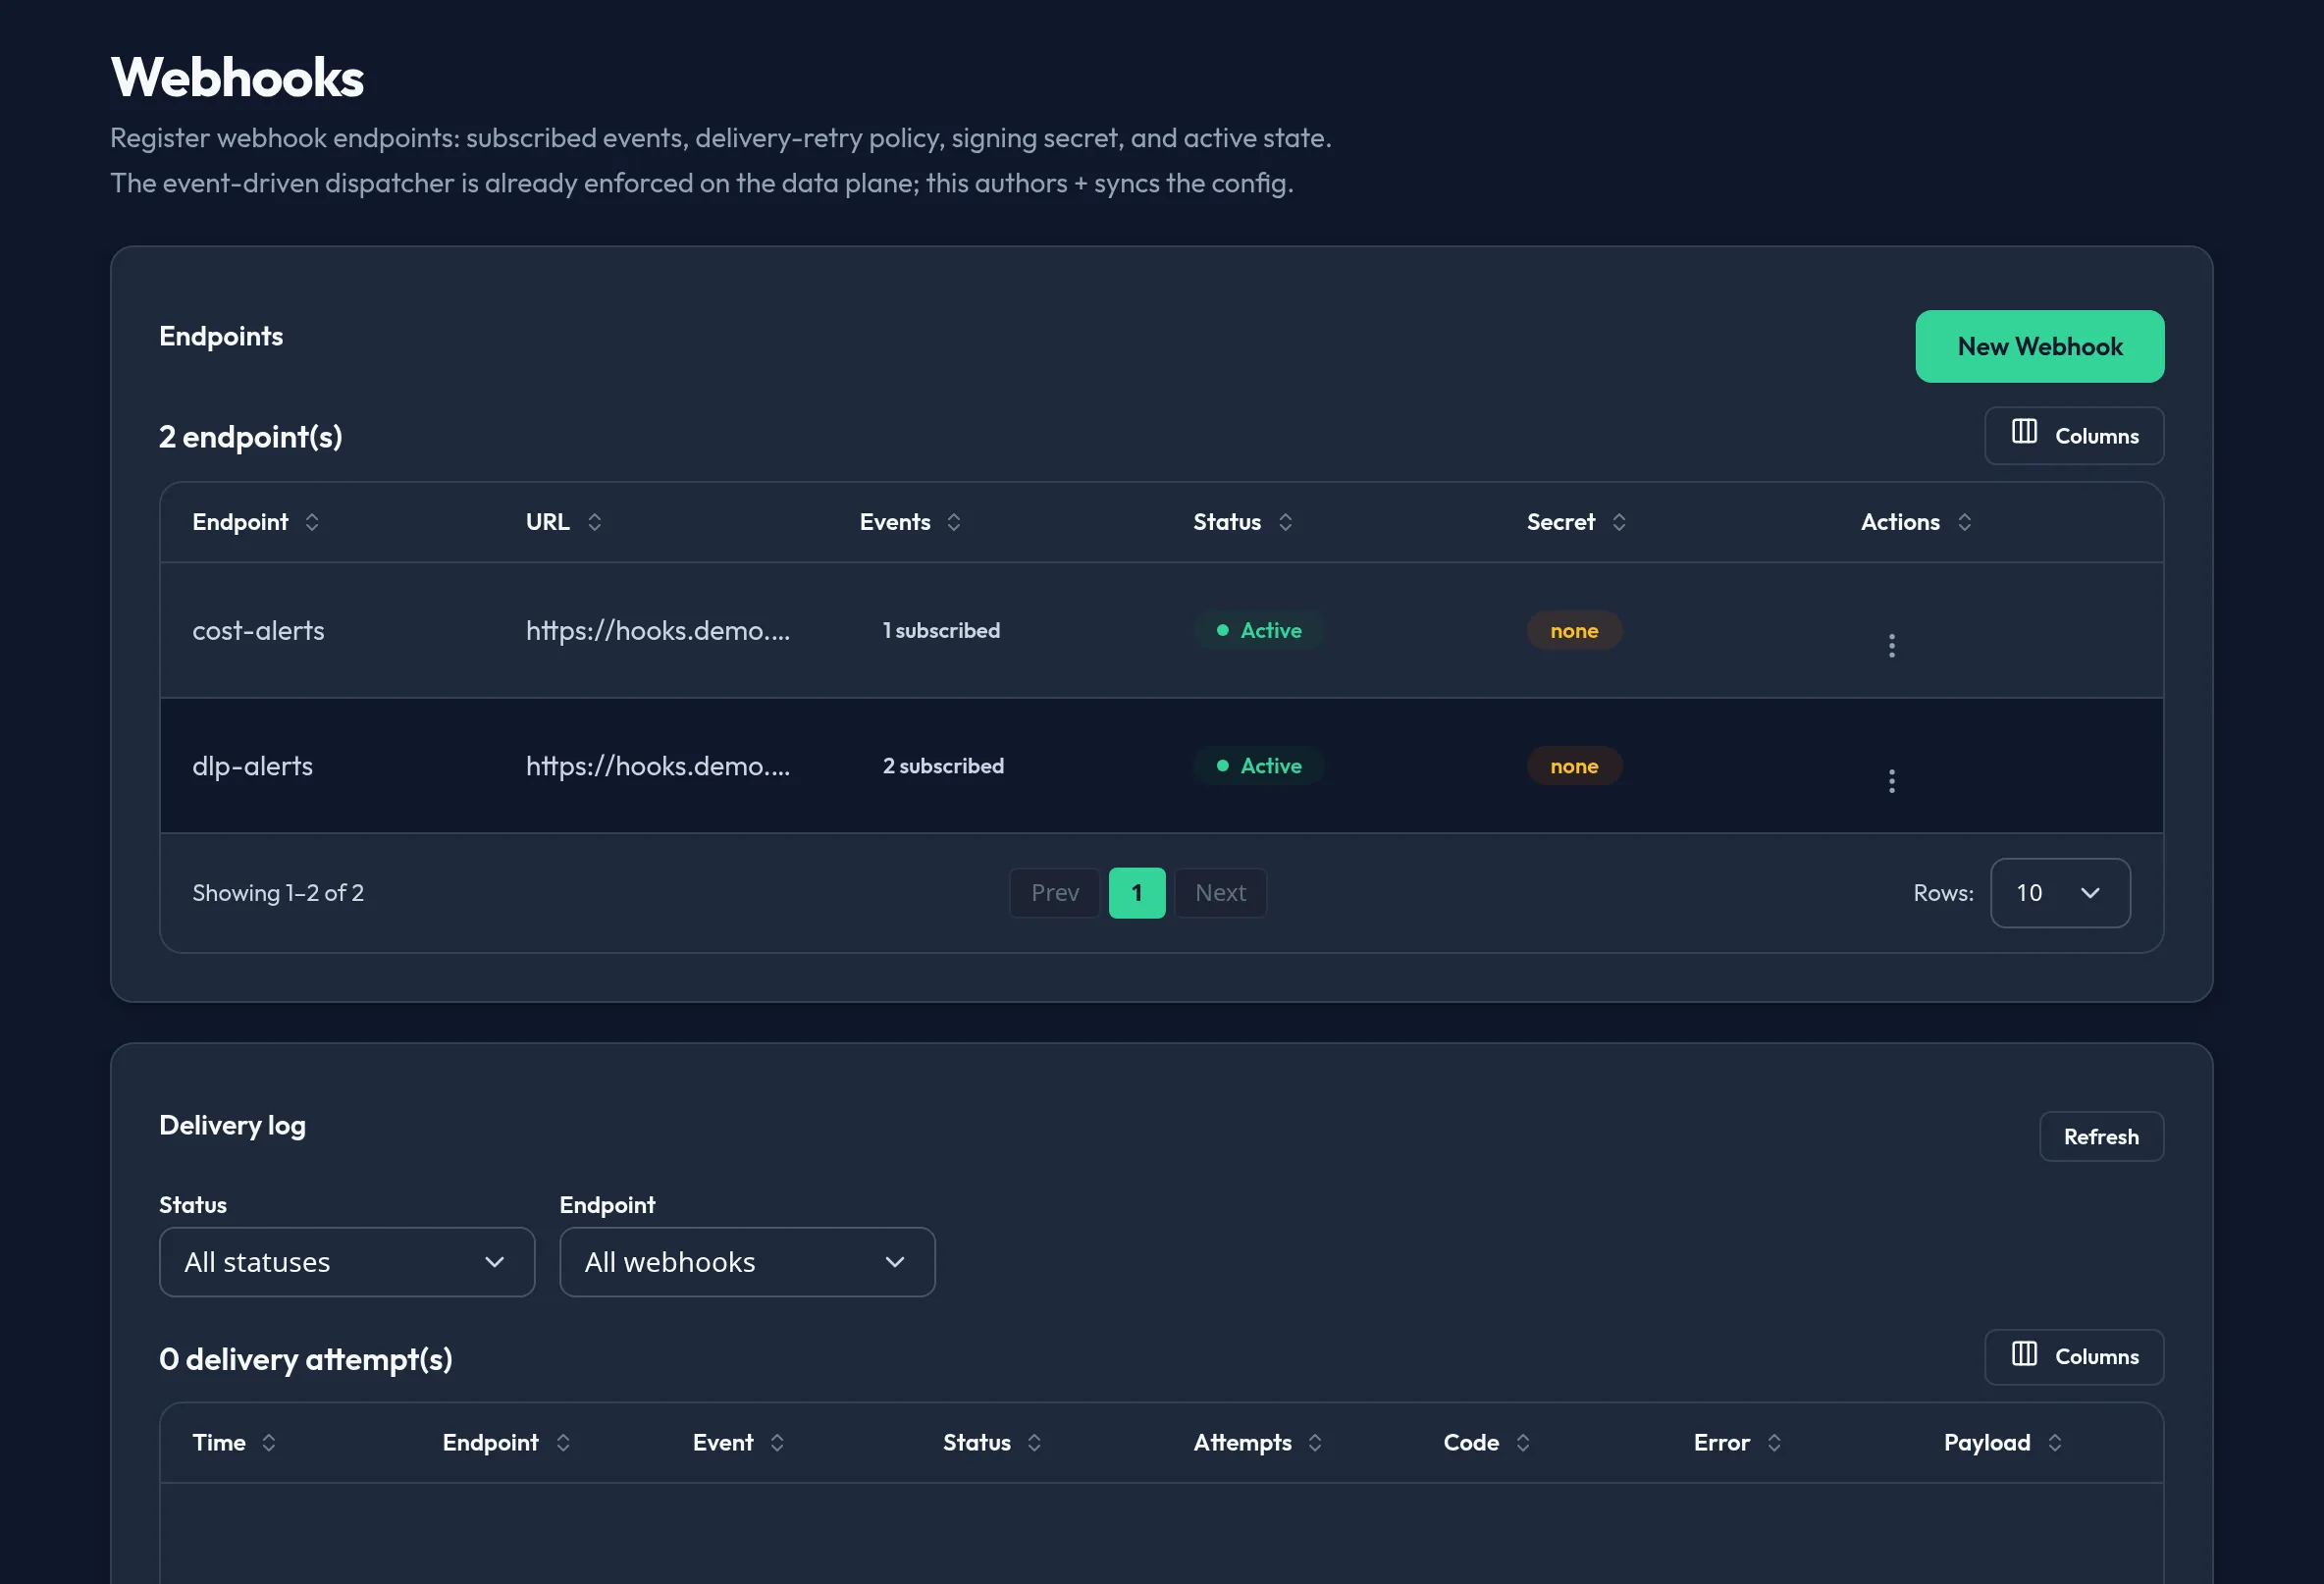
Task: Select page 1 in pagination
Action: 1136,892
